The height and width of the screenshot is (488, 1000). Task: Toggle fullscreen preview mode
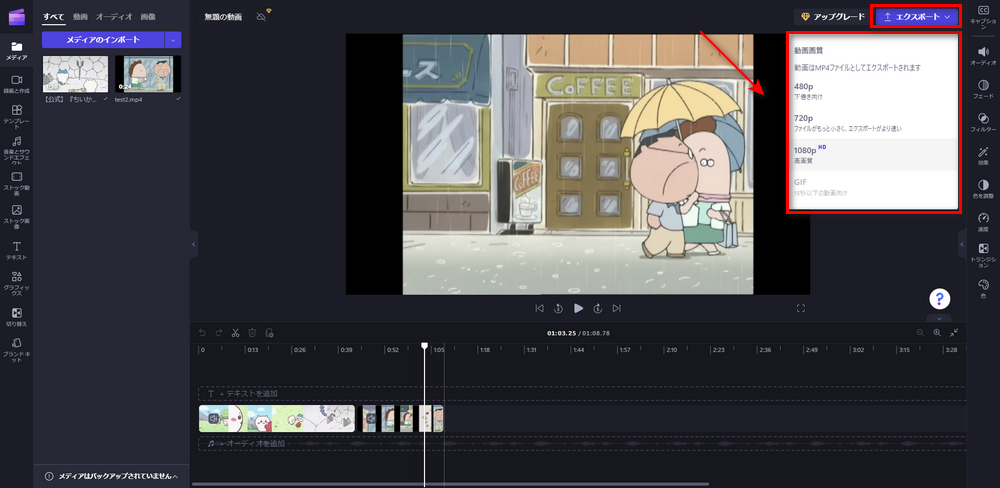pyautogui.click(x=801, y=309)
